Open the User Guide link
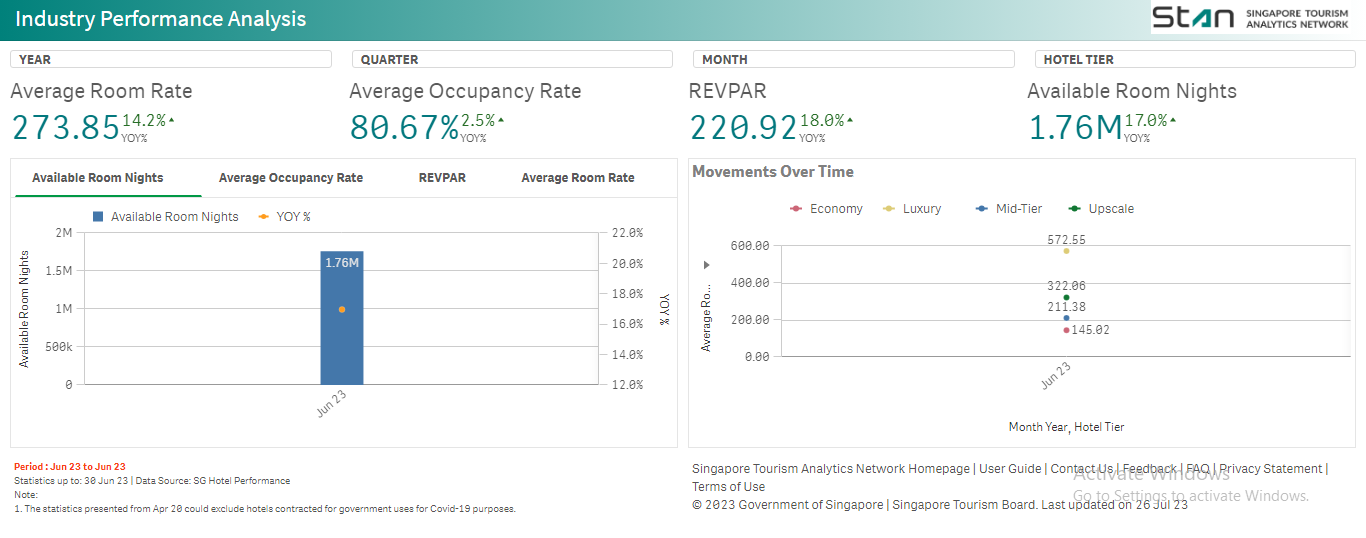 (x=1010, y=469)
